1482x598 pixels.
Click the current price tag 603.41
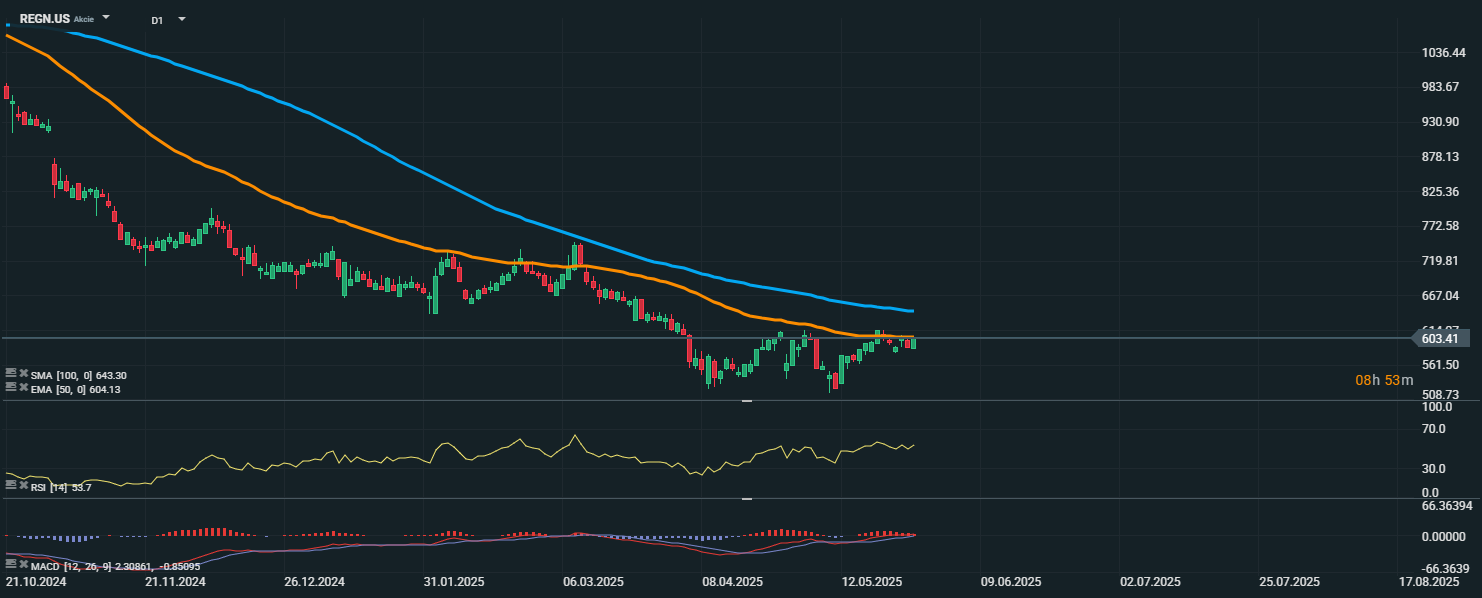pos(1439,339)
